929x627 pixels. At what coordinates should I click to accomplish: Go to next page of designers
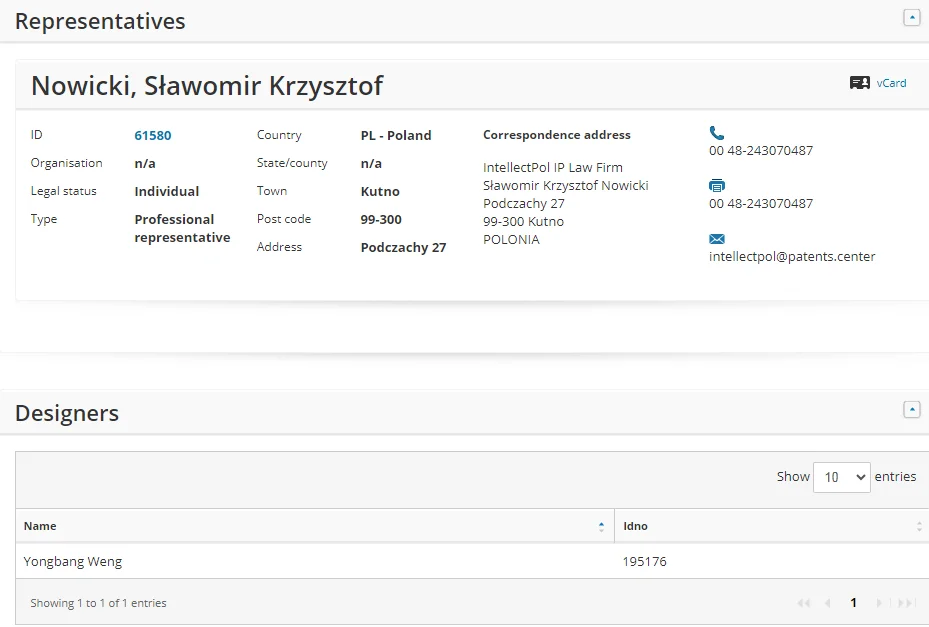point(879,603)
